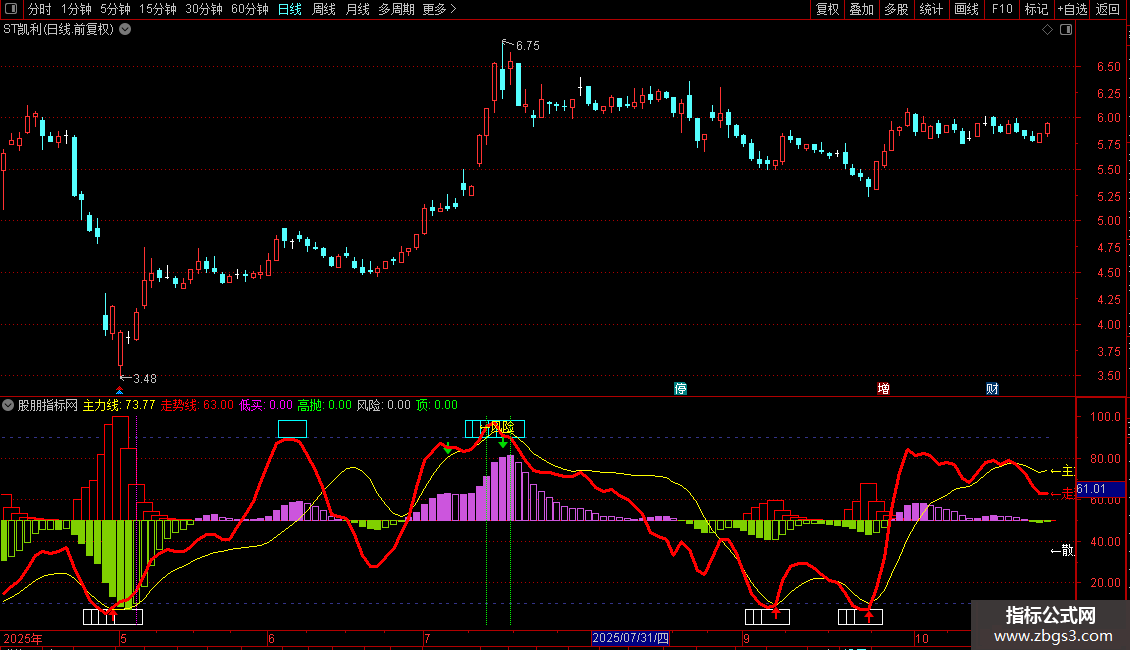Switch to 日线 daily chart tab

(x=289, y=9)
